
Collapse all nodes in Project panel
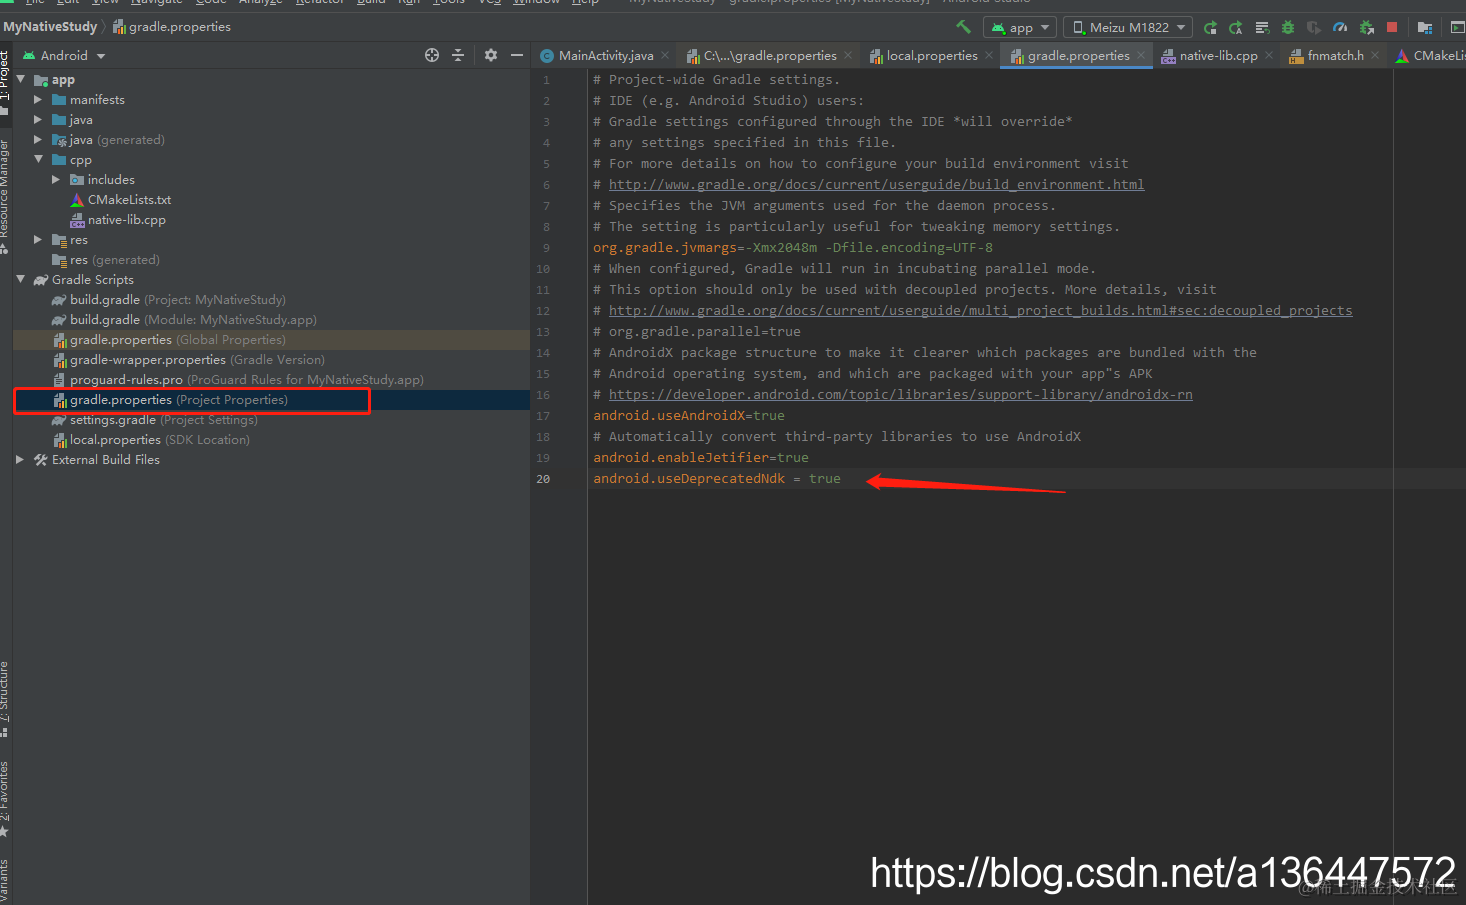click(x=458, y=55)
